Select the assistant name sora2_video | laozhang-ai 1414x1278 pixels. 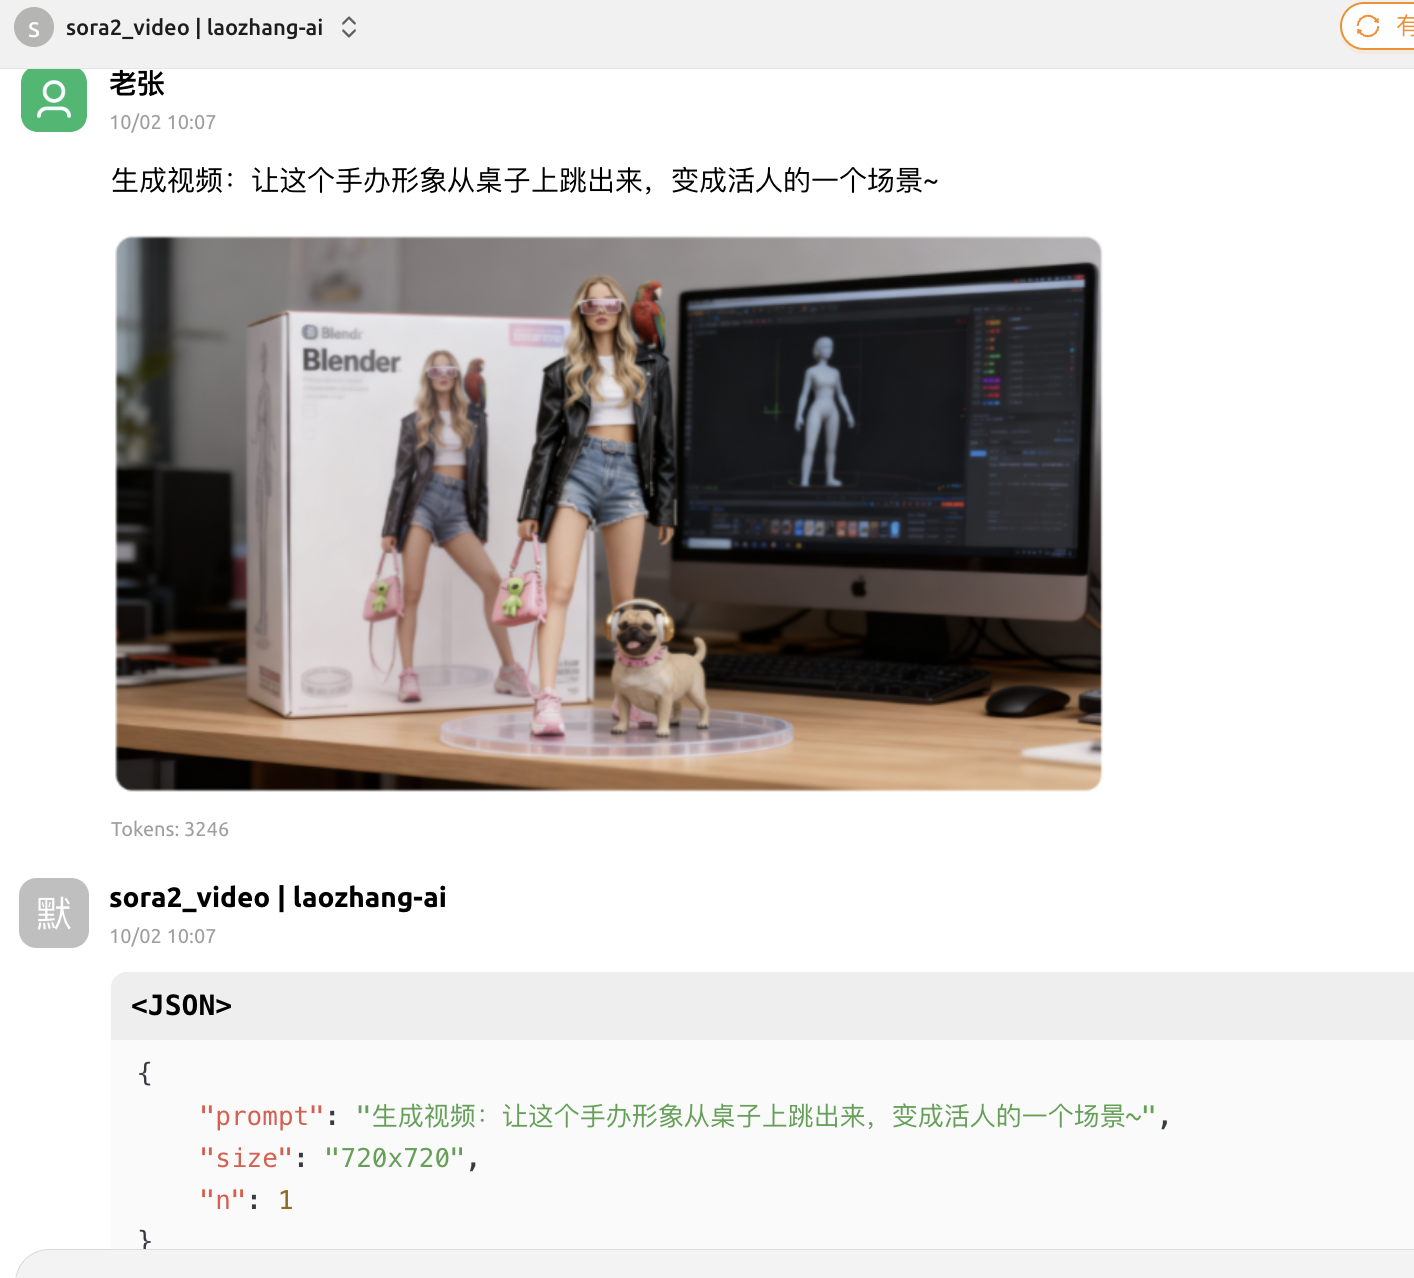(279, 897)
